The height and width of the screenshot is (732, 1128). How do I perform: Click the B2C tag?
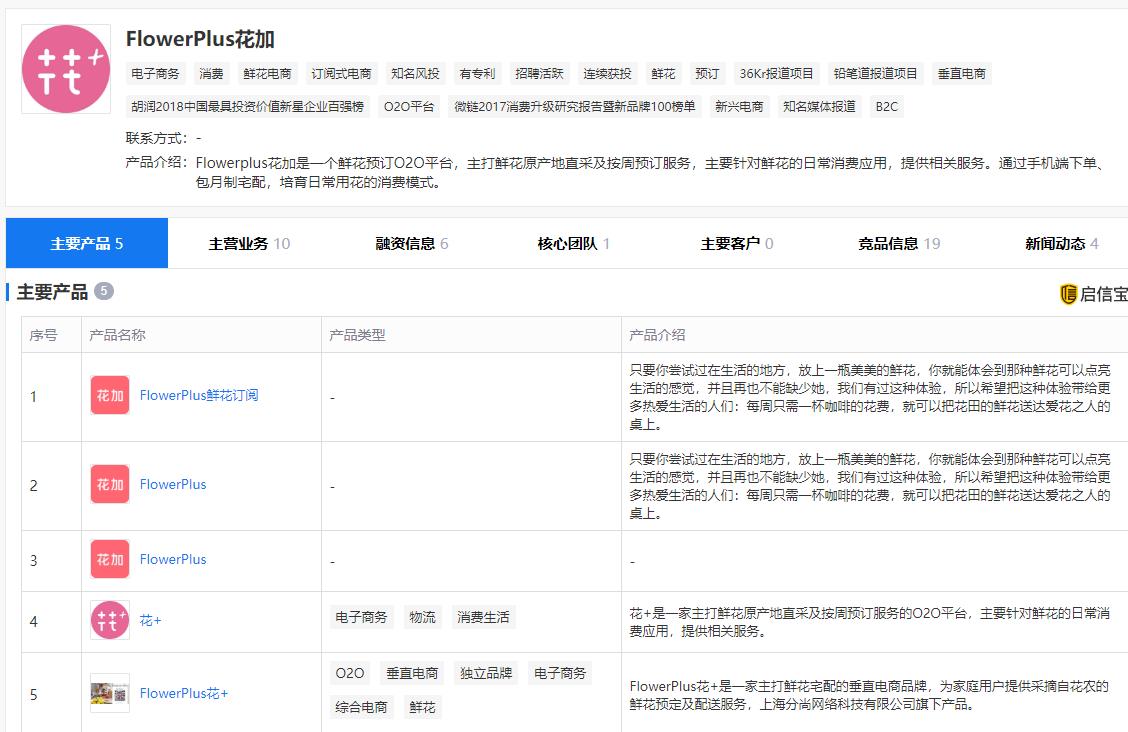coord(886,106)
